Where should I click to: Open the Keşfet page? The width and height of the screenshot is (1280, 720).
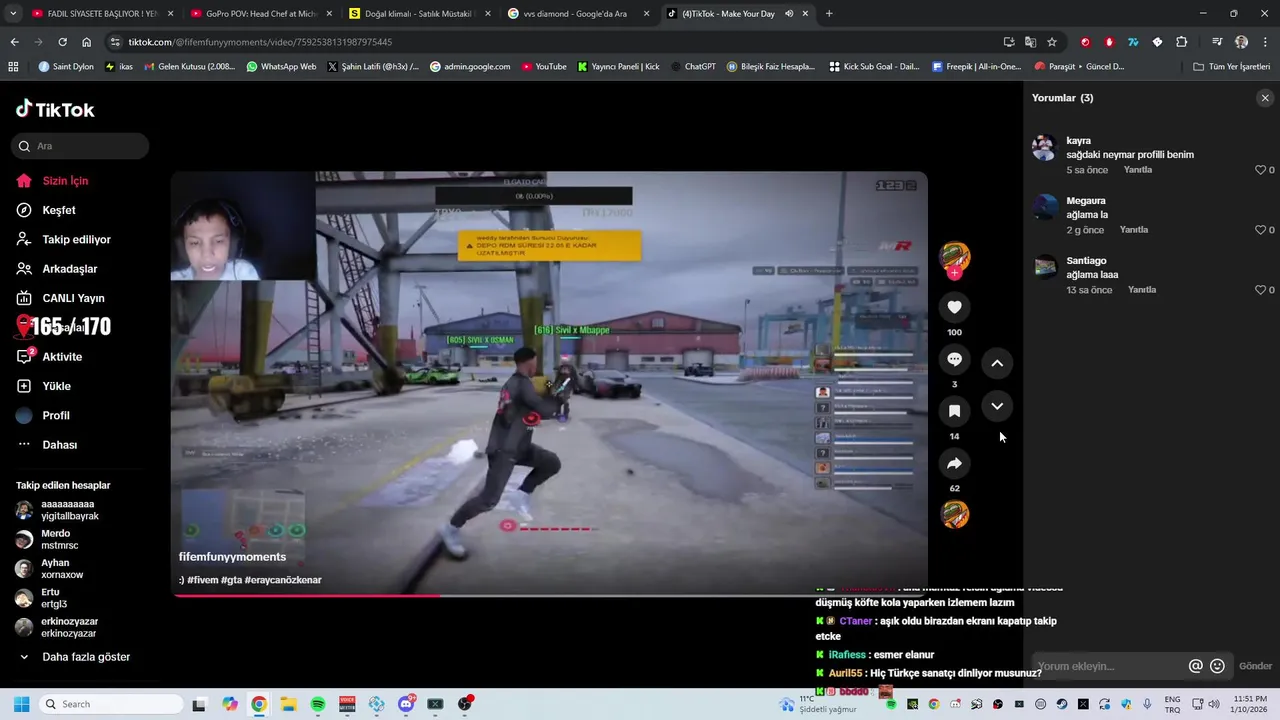(x=59, y=210)
